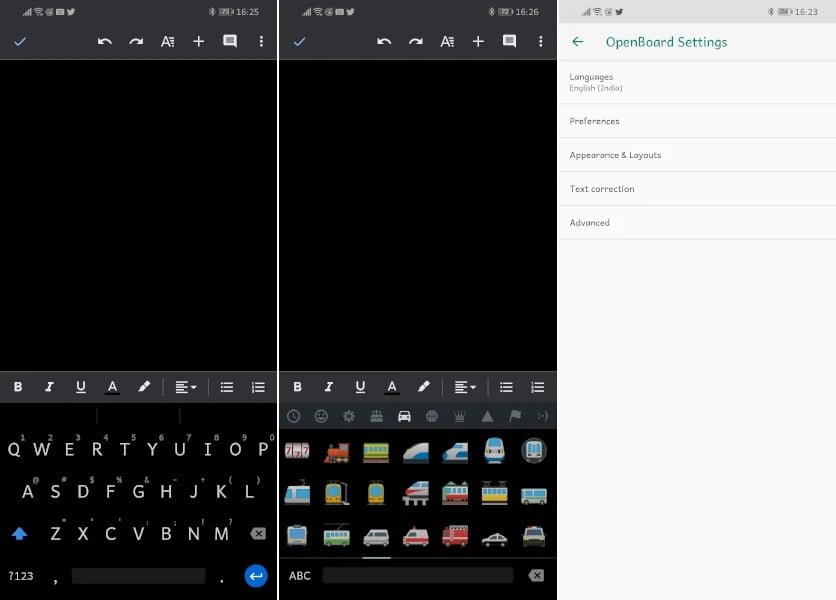Open Text correction setting

tap(697, 189)
